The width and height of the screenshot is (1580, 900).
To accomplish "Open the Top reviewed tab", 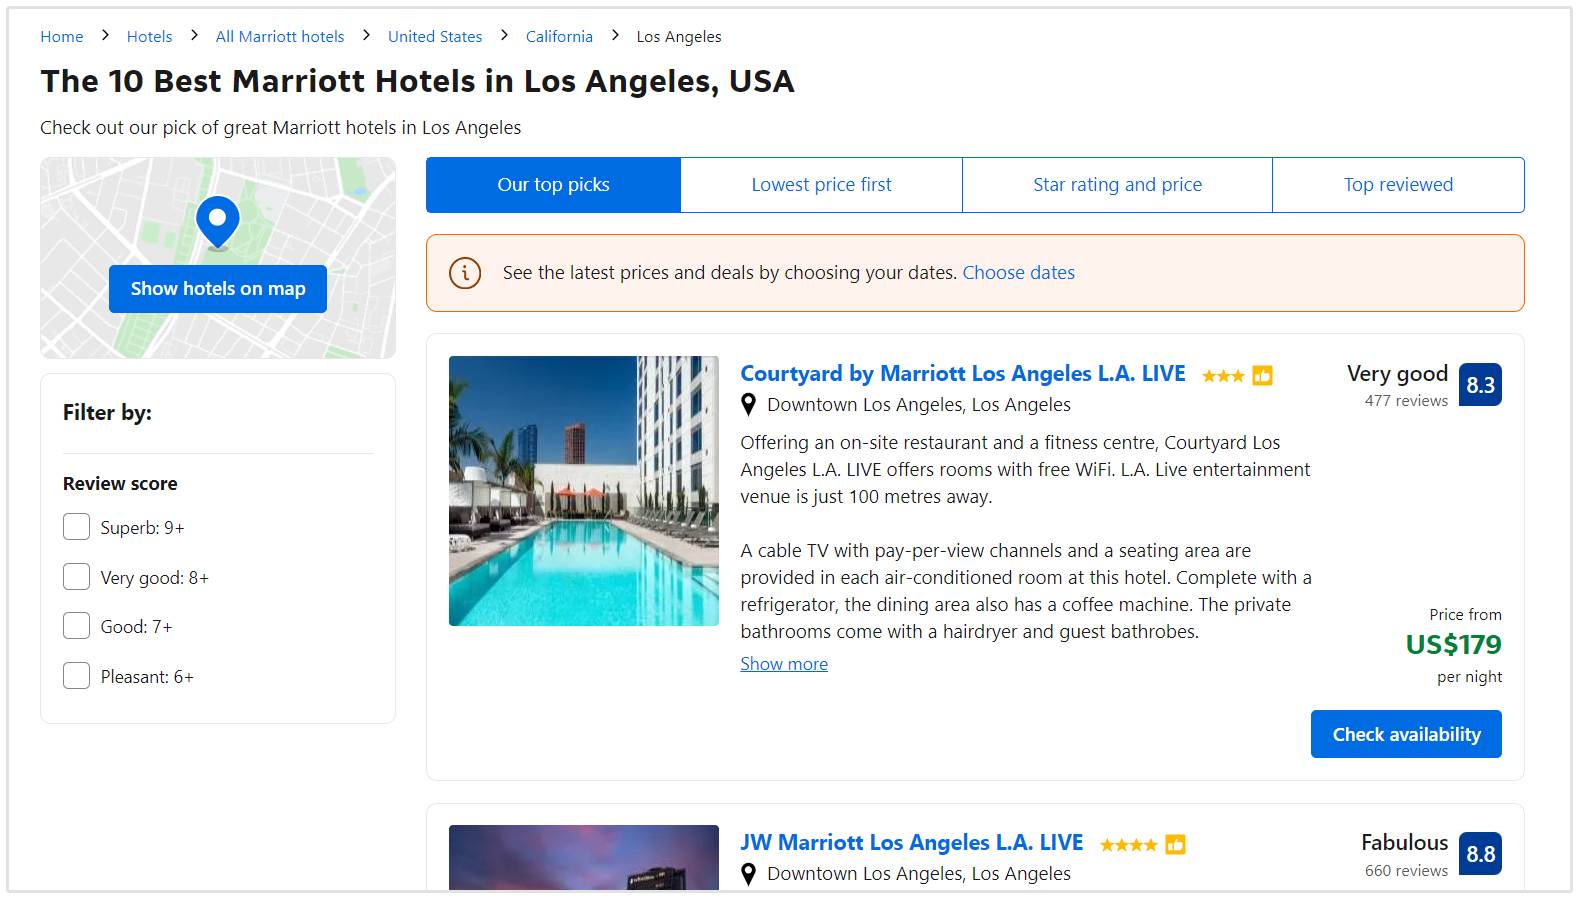I will click(1398, 185).
